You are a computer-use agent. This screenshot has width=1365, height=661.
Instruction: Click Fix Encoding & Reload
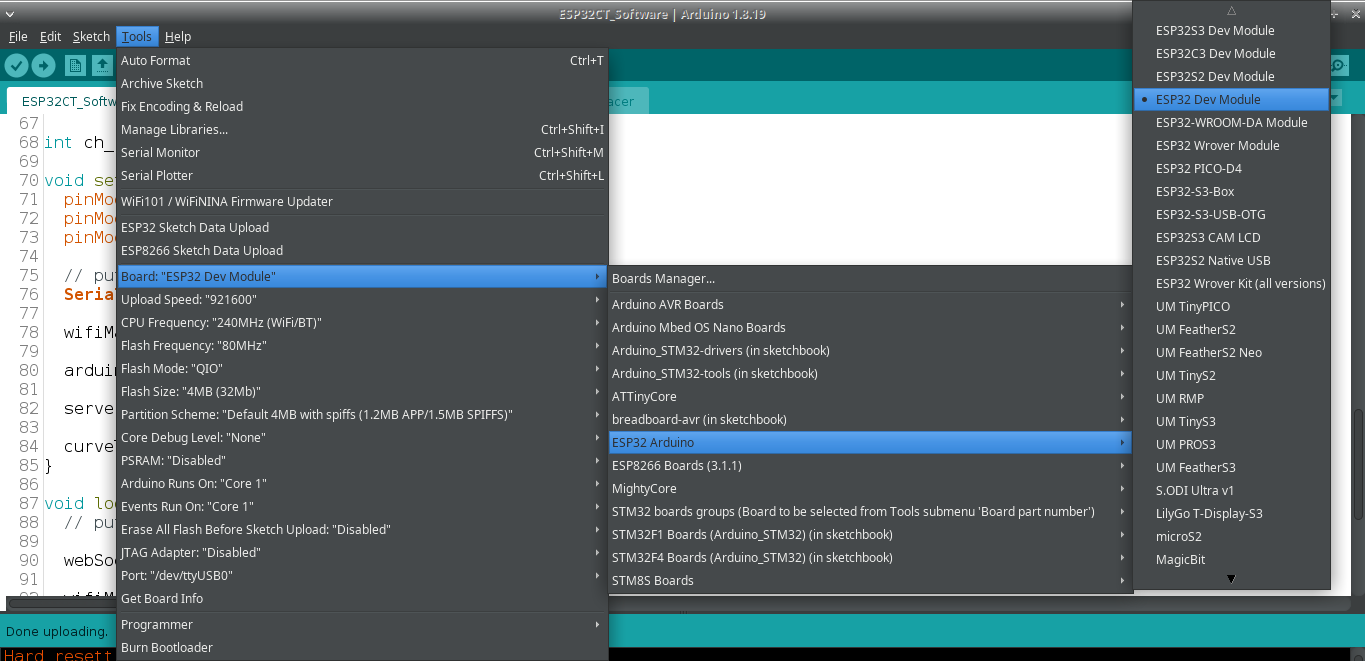(x=362, y=106)
